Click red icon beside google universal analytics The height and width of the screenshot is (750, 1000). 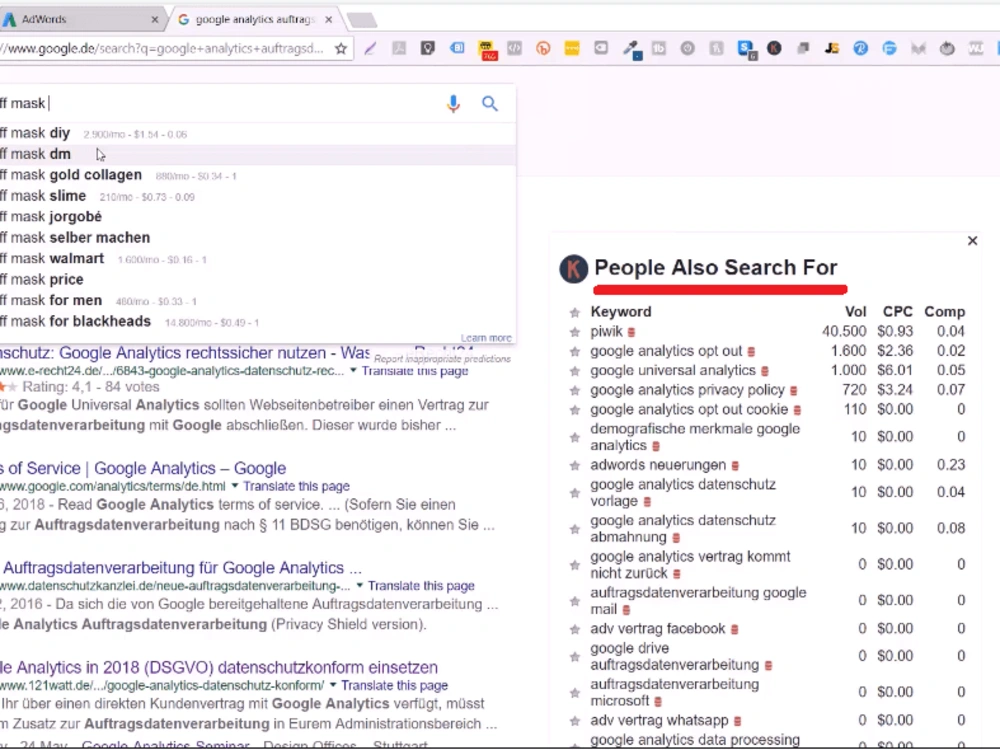(x=765, y=371)
